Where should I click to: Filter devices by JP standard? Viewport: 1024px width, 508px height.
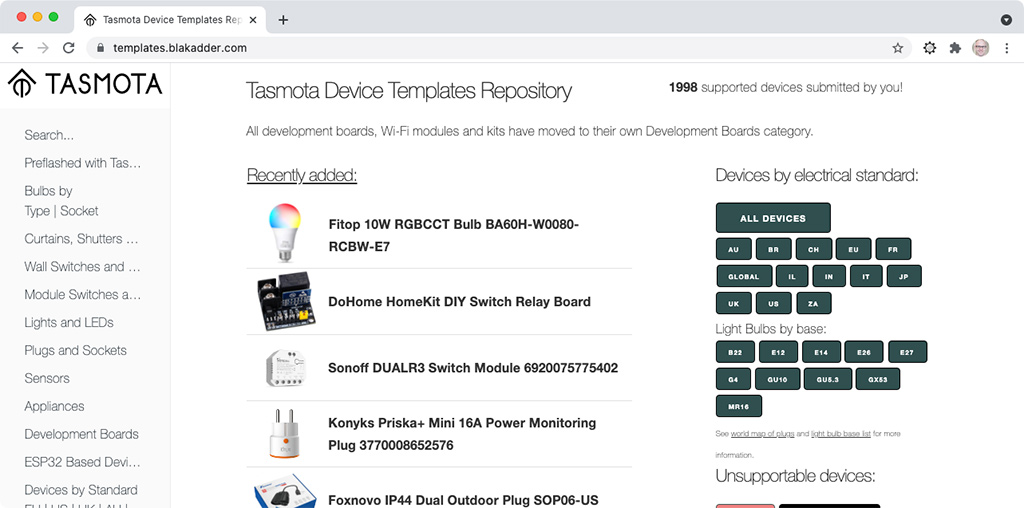[904, 276]
